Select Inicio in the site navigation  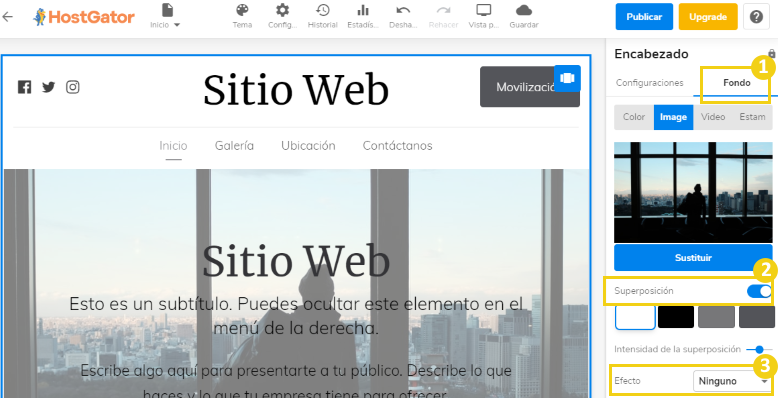pyautogui.click(x=173, y=145)
